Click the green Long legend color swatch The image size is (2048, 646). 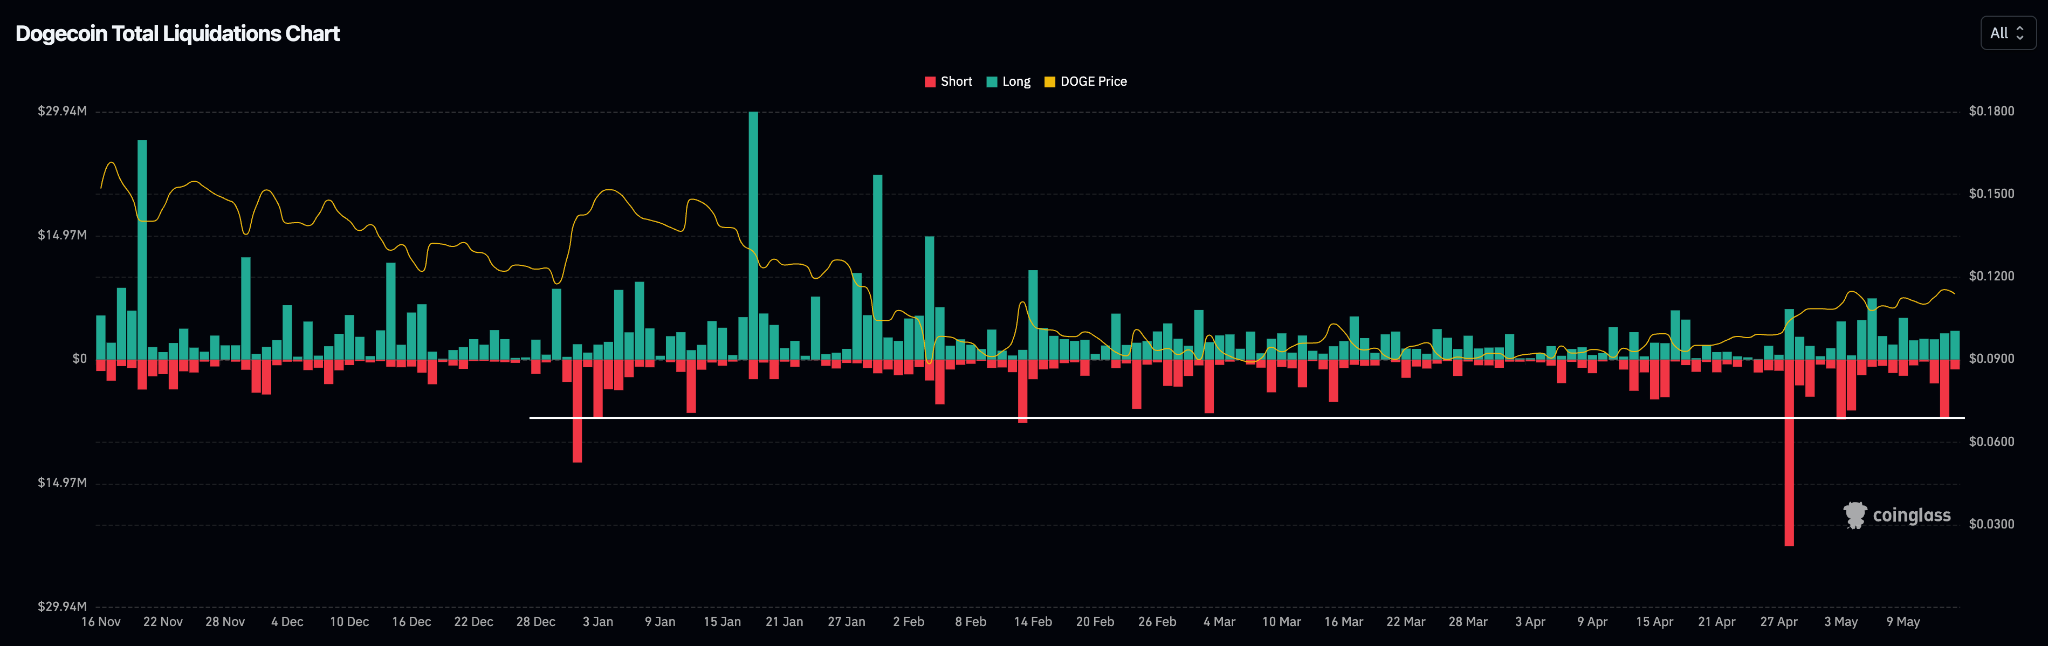pos(992,82)
